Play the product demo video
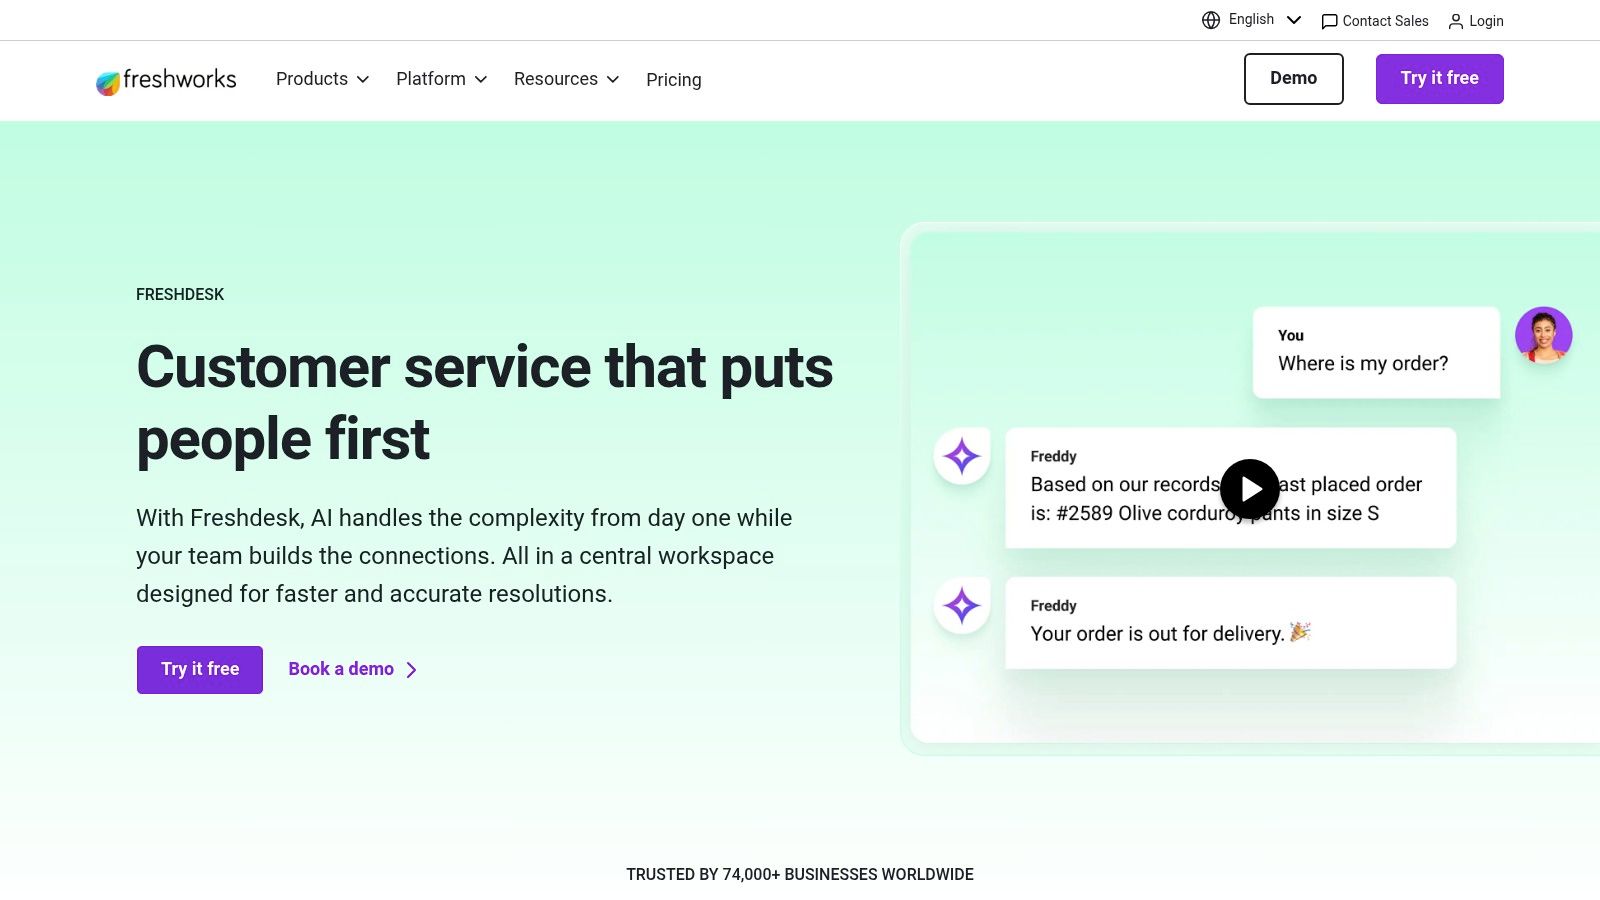 1249,489
